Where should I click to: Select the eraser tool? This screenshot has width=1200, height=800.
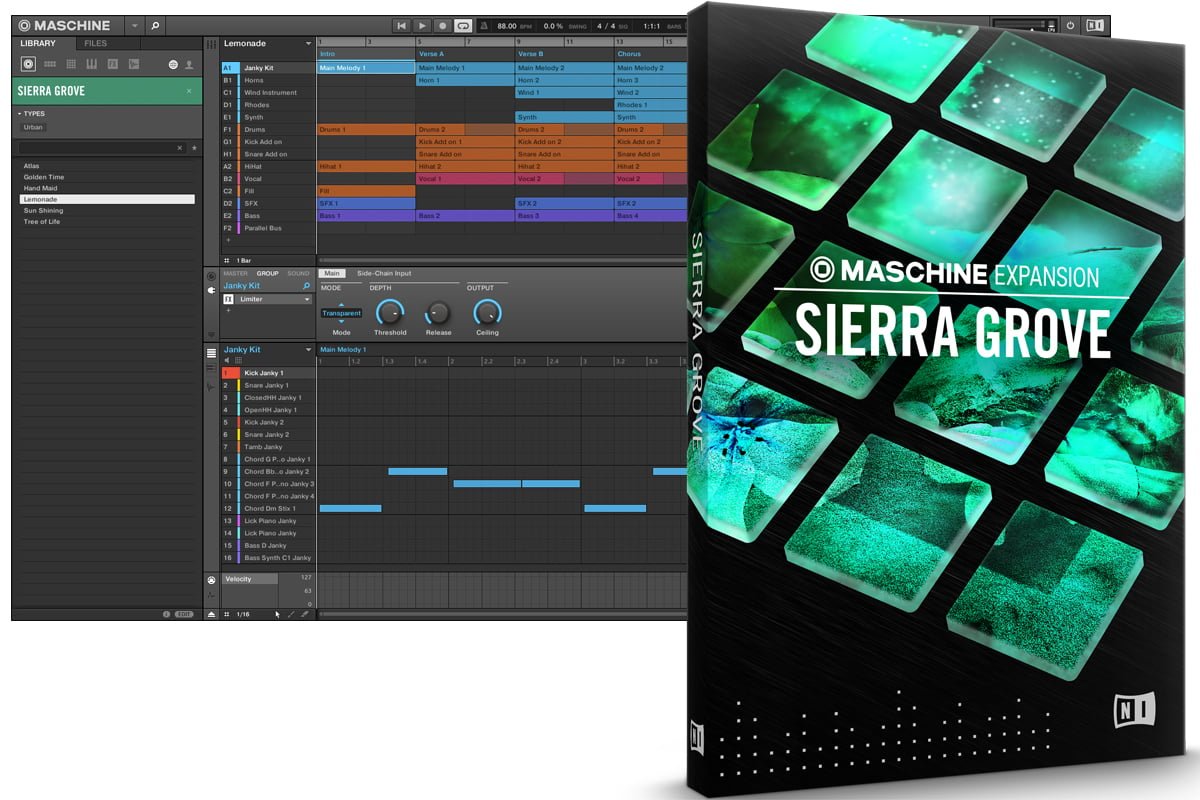click(x=304, y=614)
